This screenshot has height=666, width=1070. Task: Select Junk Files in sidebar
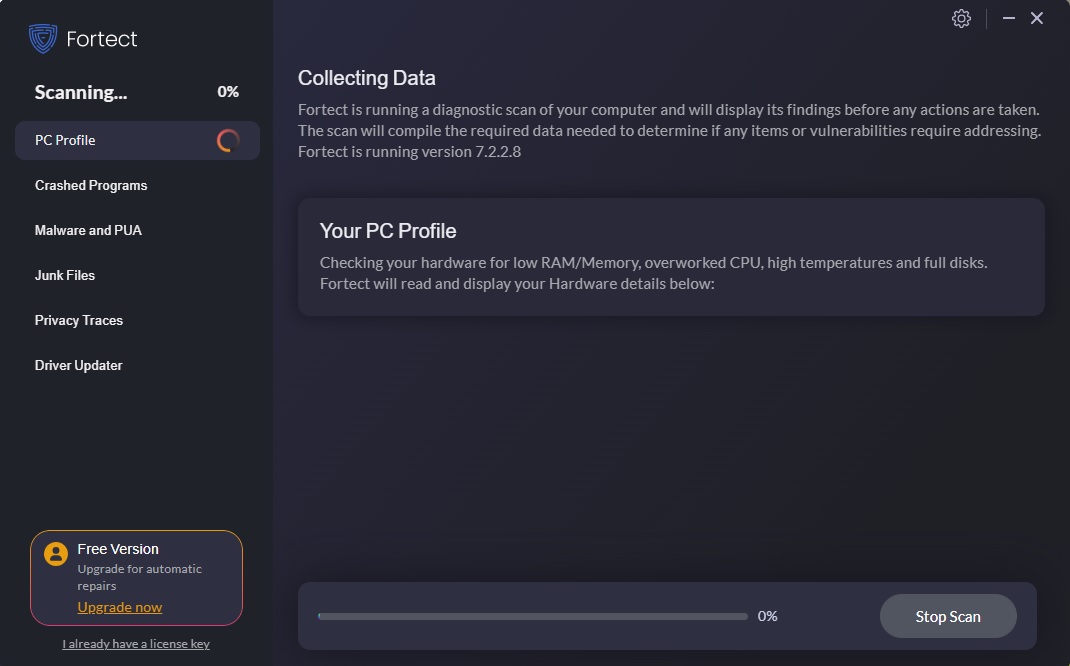[x=65, y=276]
